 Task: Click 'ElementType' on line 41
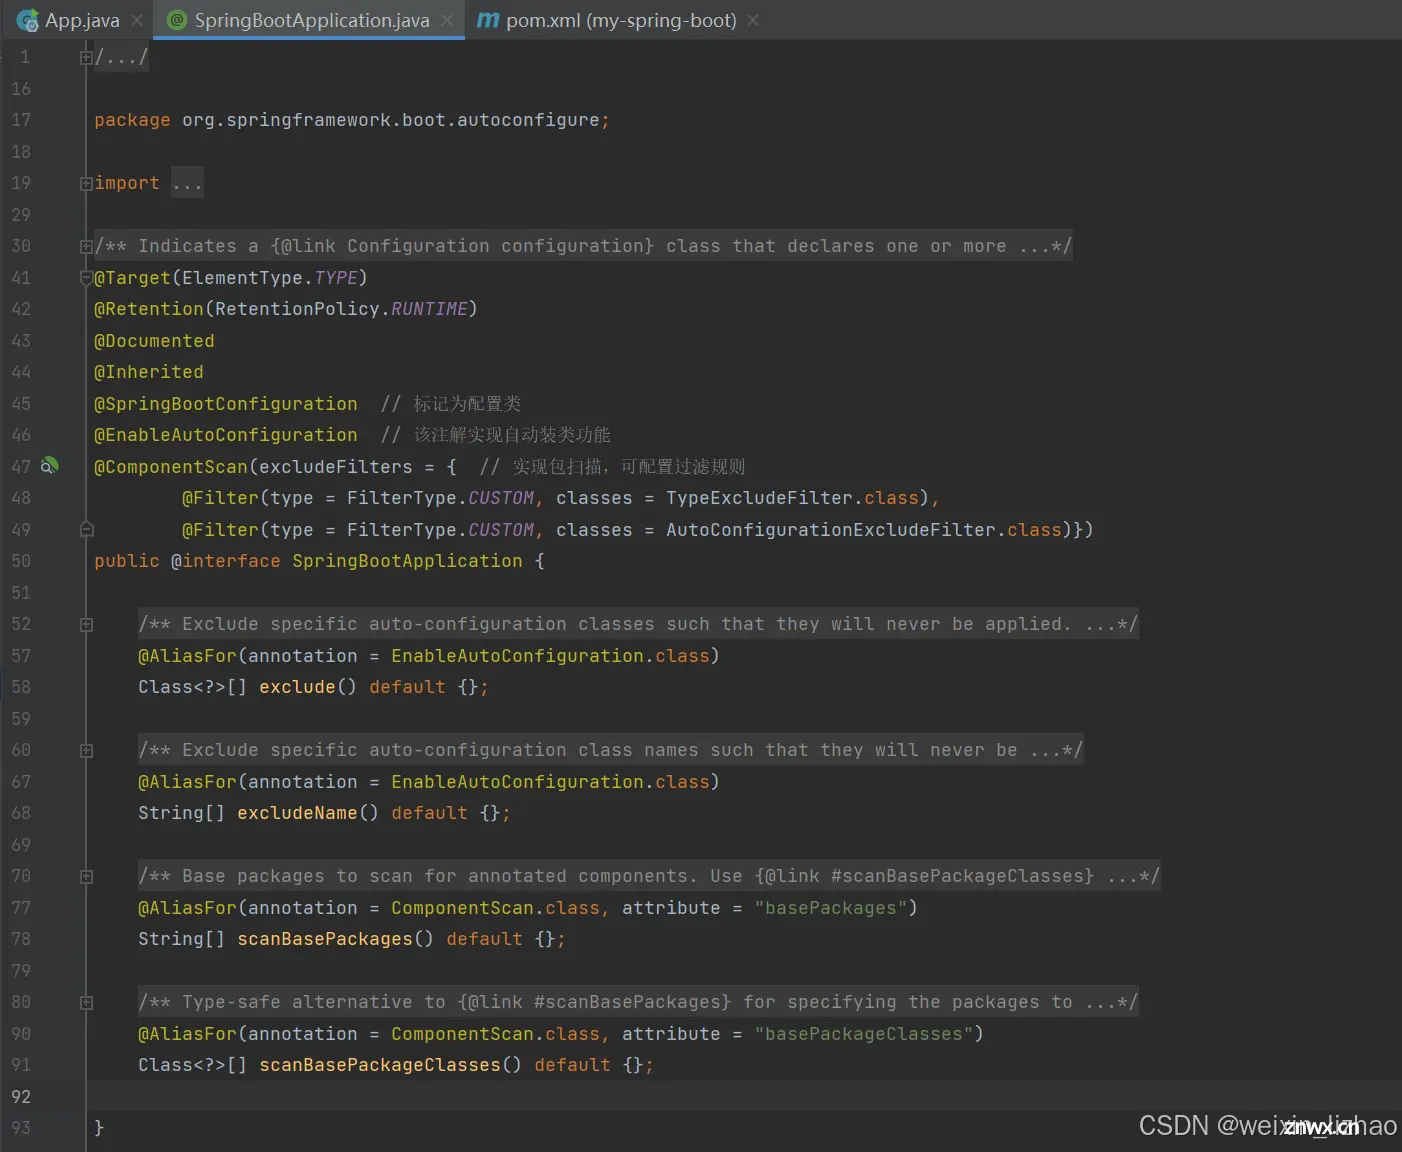[x=242, y=278]
